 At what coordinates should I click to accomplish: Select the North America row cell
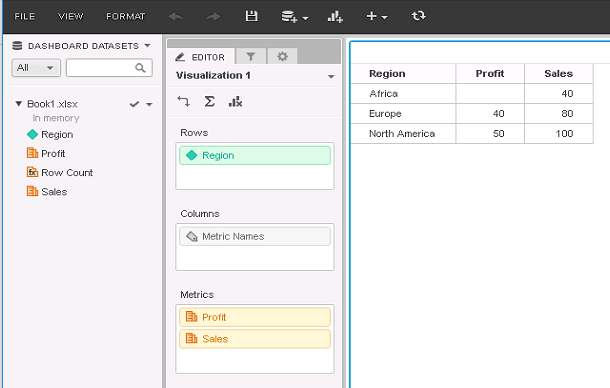[403, 133]
